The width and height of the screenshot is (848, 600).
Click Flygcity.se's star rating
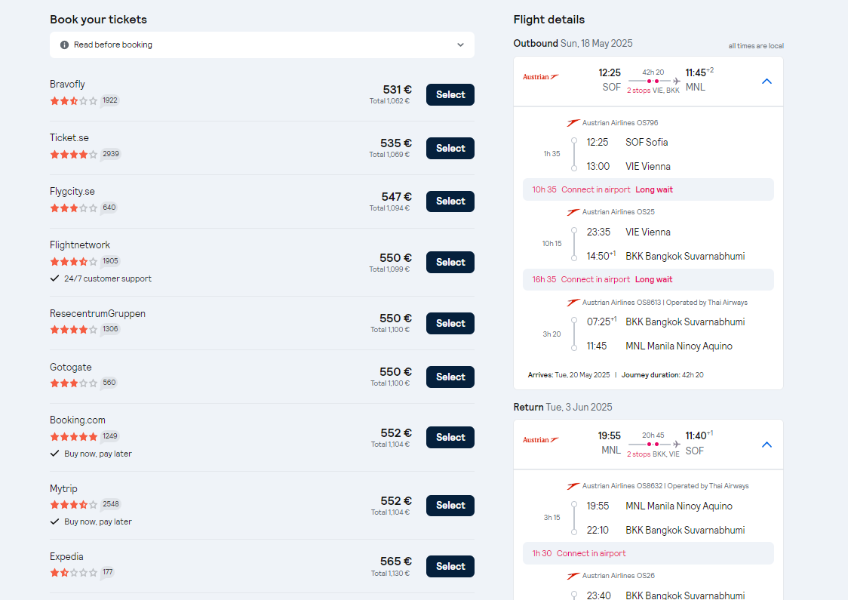point(74,208)
